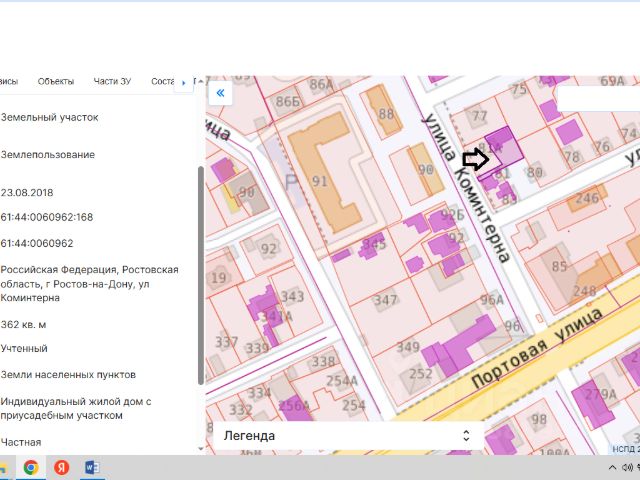Select the area value 362 кв. м
The image size is (640, 480).
tap(23, 325)
